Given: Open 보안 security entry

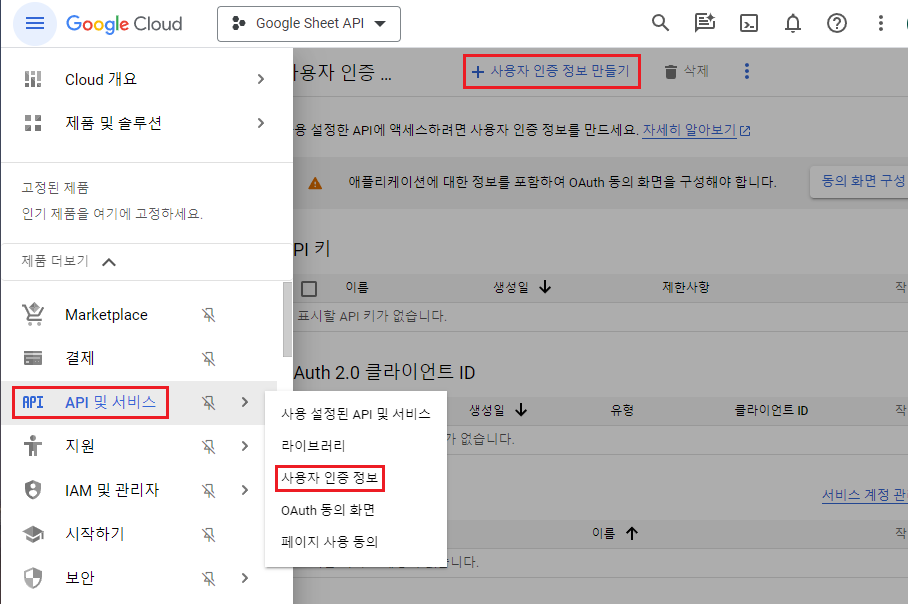Looking at the screenshot, I should point(80,578).
